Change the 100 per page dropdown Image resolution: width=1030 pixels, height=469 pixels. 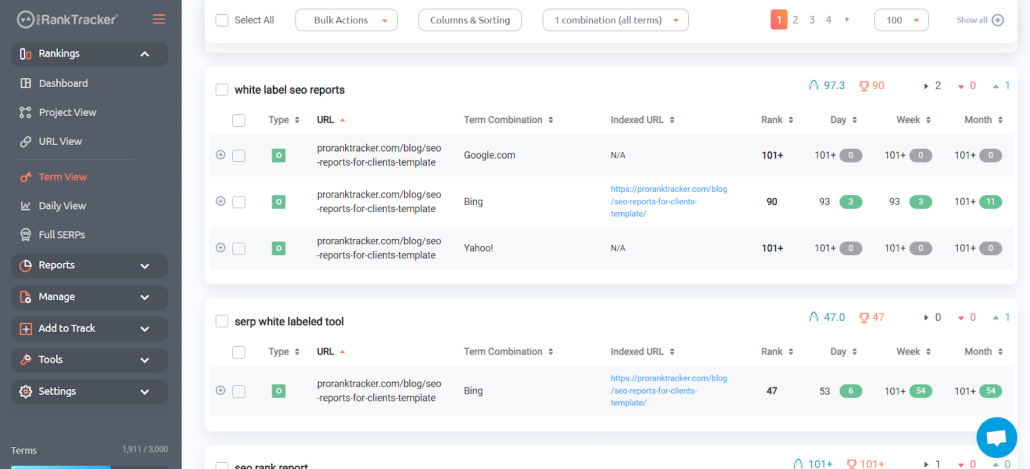[901, 20]
